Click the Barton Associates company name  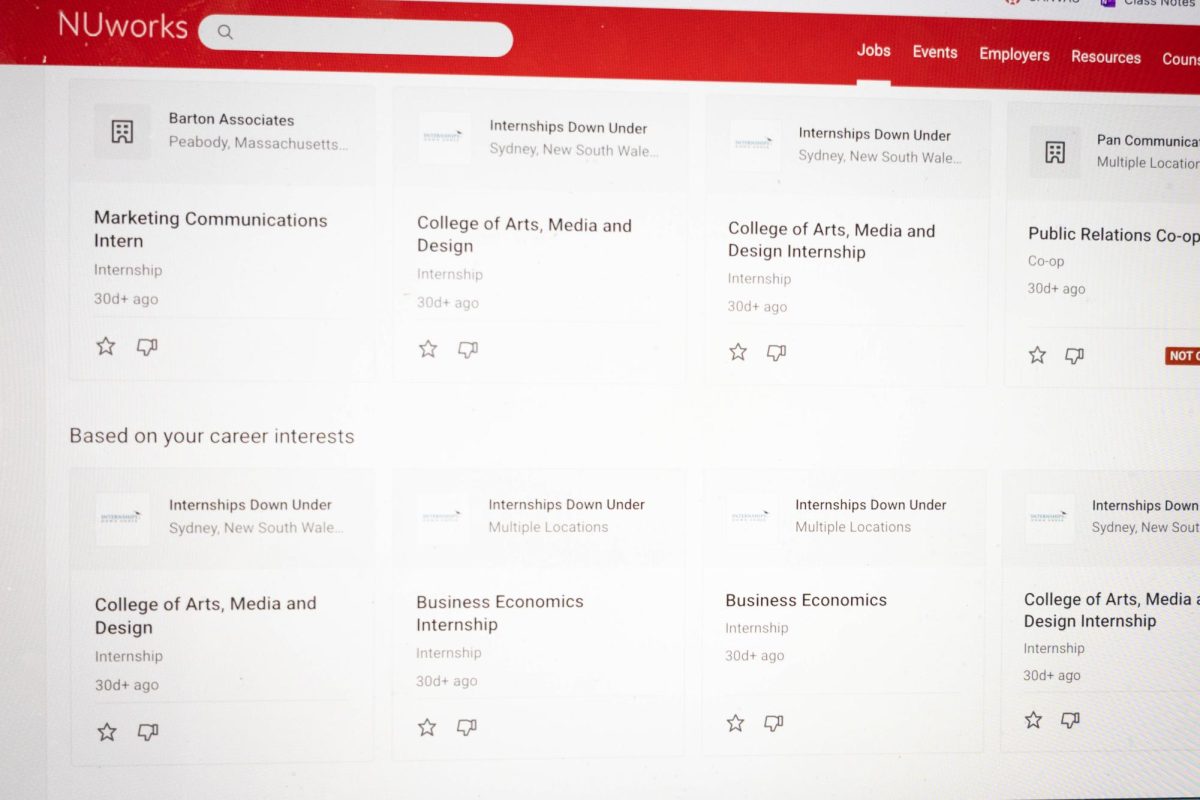point(231,119)
